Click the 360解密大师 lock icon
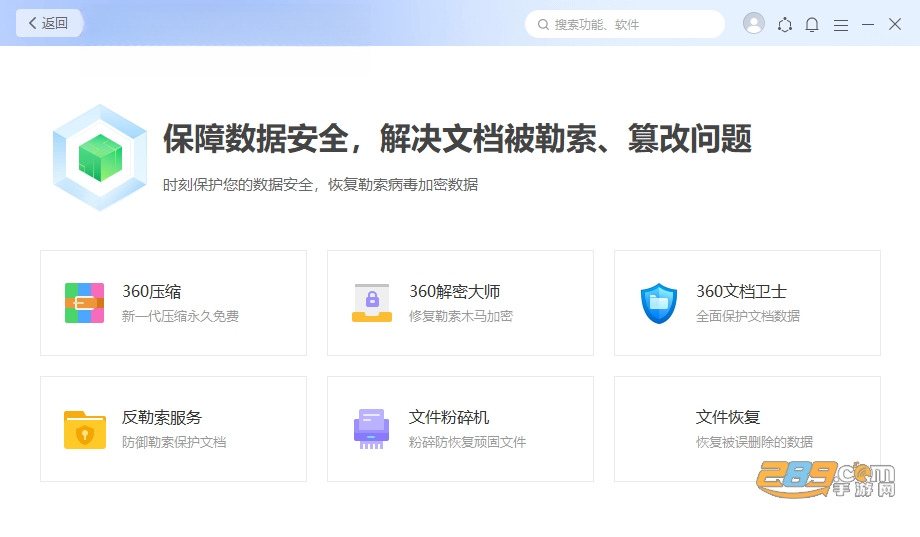 [x=371, y=303]
